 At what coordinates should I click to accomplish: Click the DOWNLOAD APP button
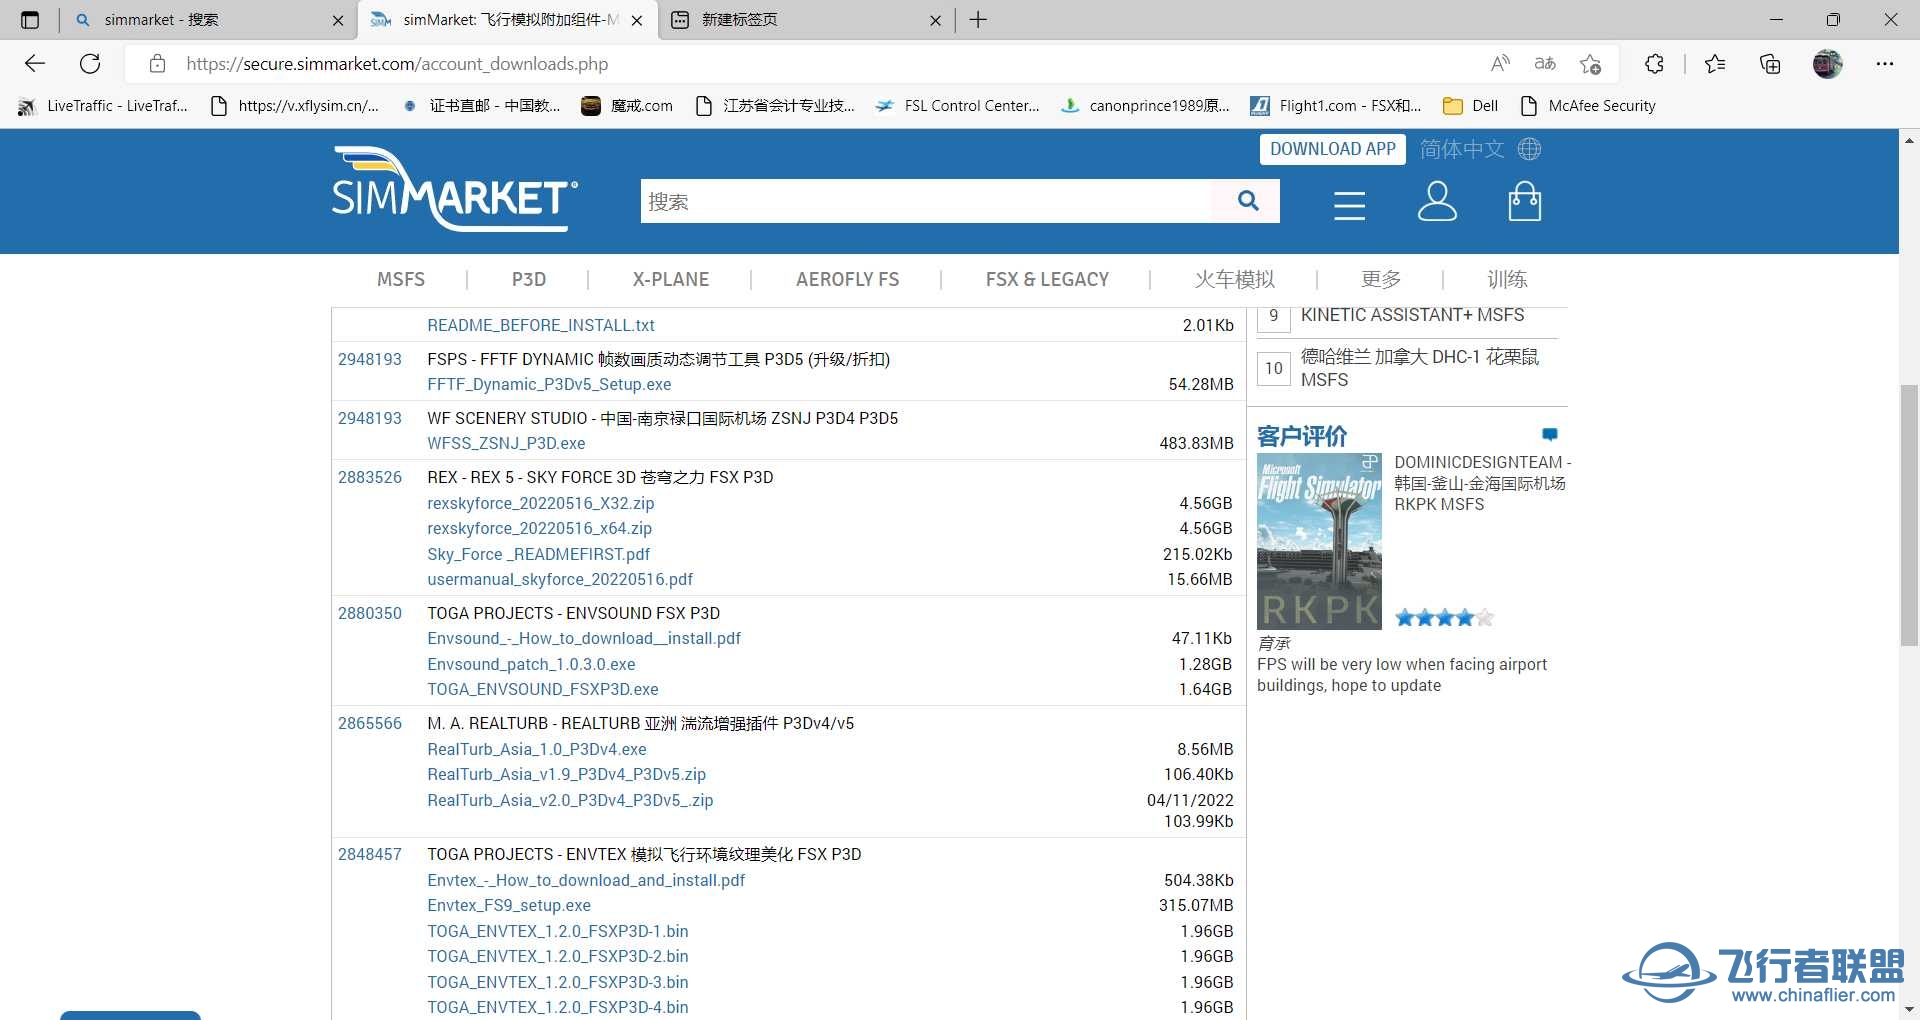pyautogui.click(x=1333, y=149)
